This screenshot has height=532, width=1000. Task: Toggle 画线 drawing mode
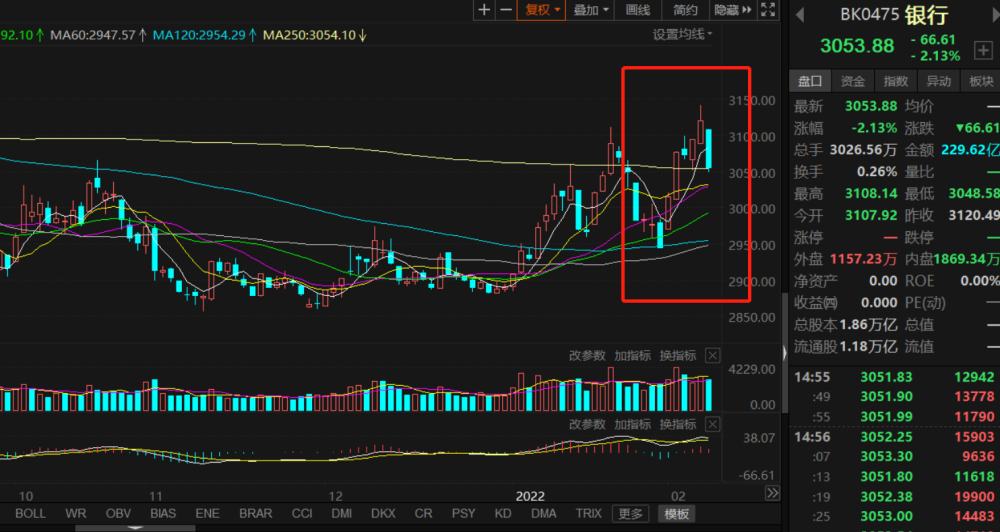pos(638,10)
